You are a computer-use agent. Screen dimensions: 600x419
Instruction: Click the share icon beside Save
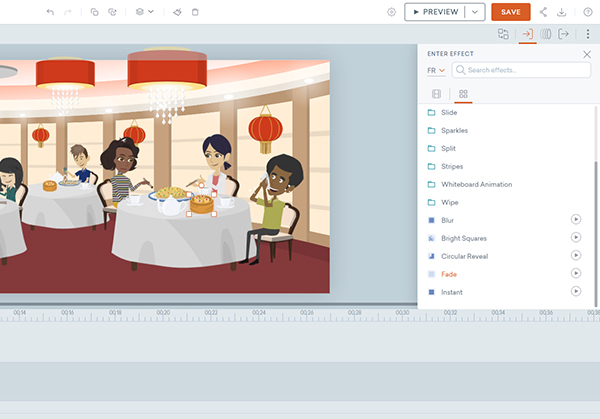(543, 12)
